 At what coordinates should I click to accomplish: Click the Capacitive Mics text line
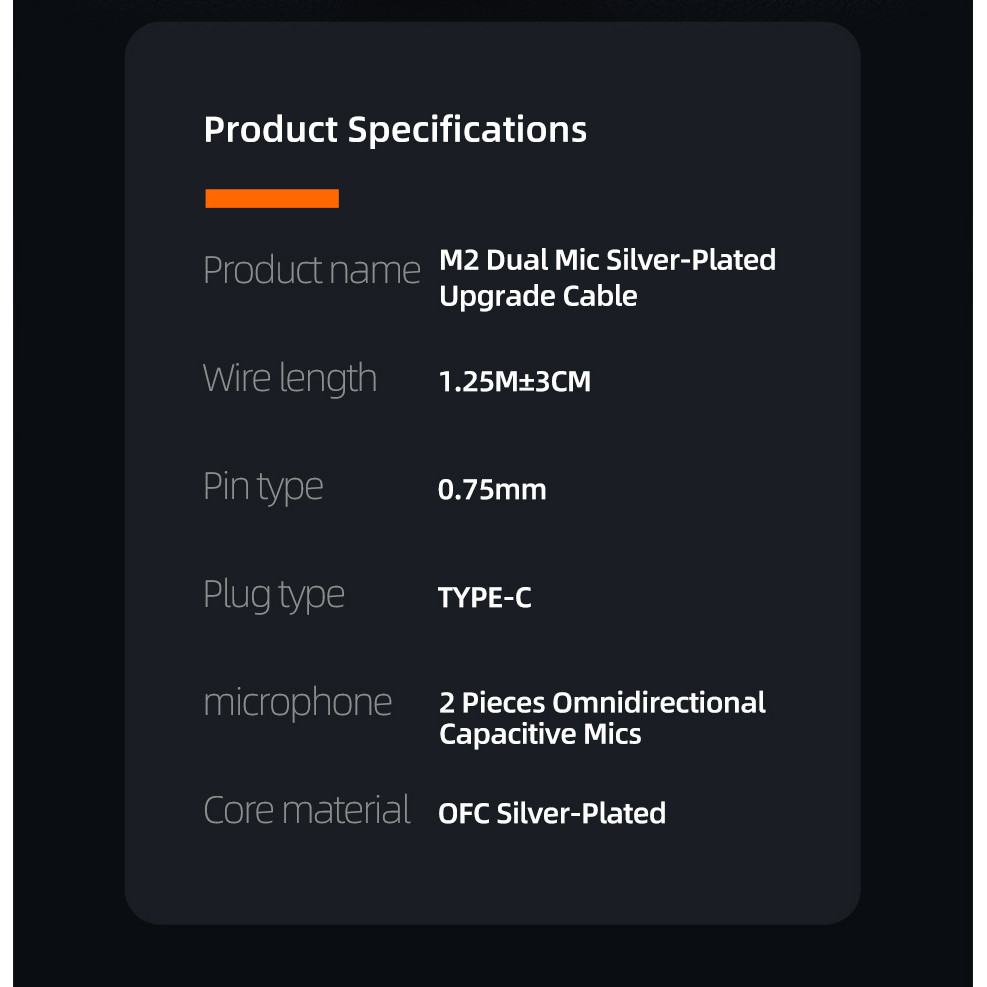tap(540, 734)
